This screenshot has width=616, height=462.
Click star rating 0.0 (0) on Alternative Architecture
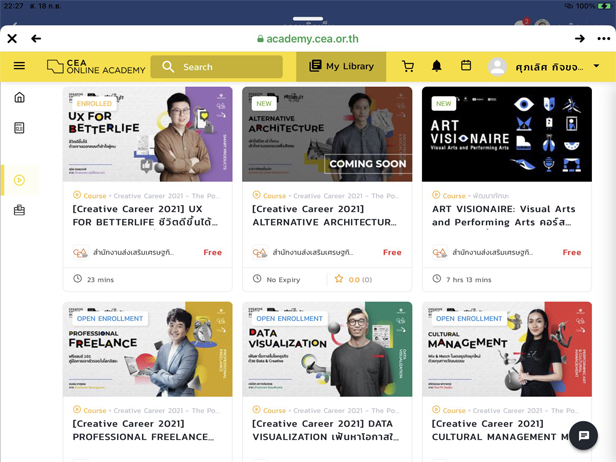point(353,279)
